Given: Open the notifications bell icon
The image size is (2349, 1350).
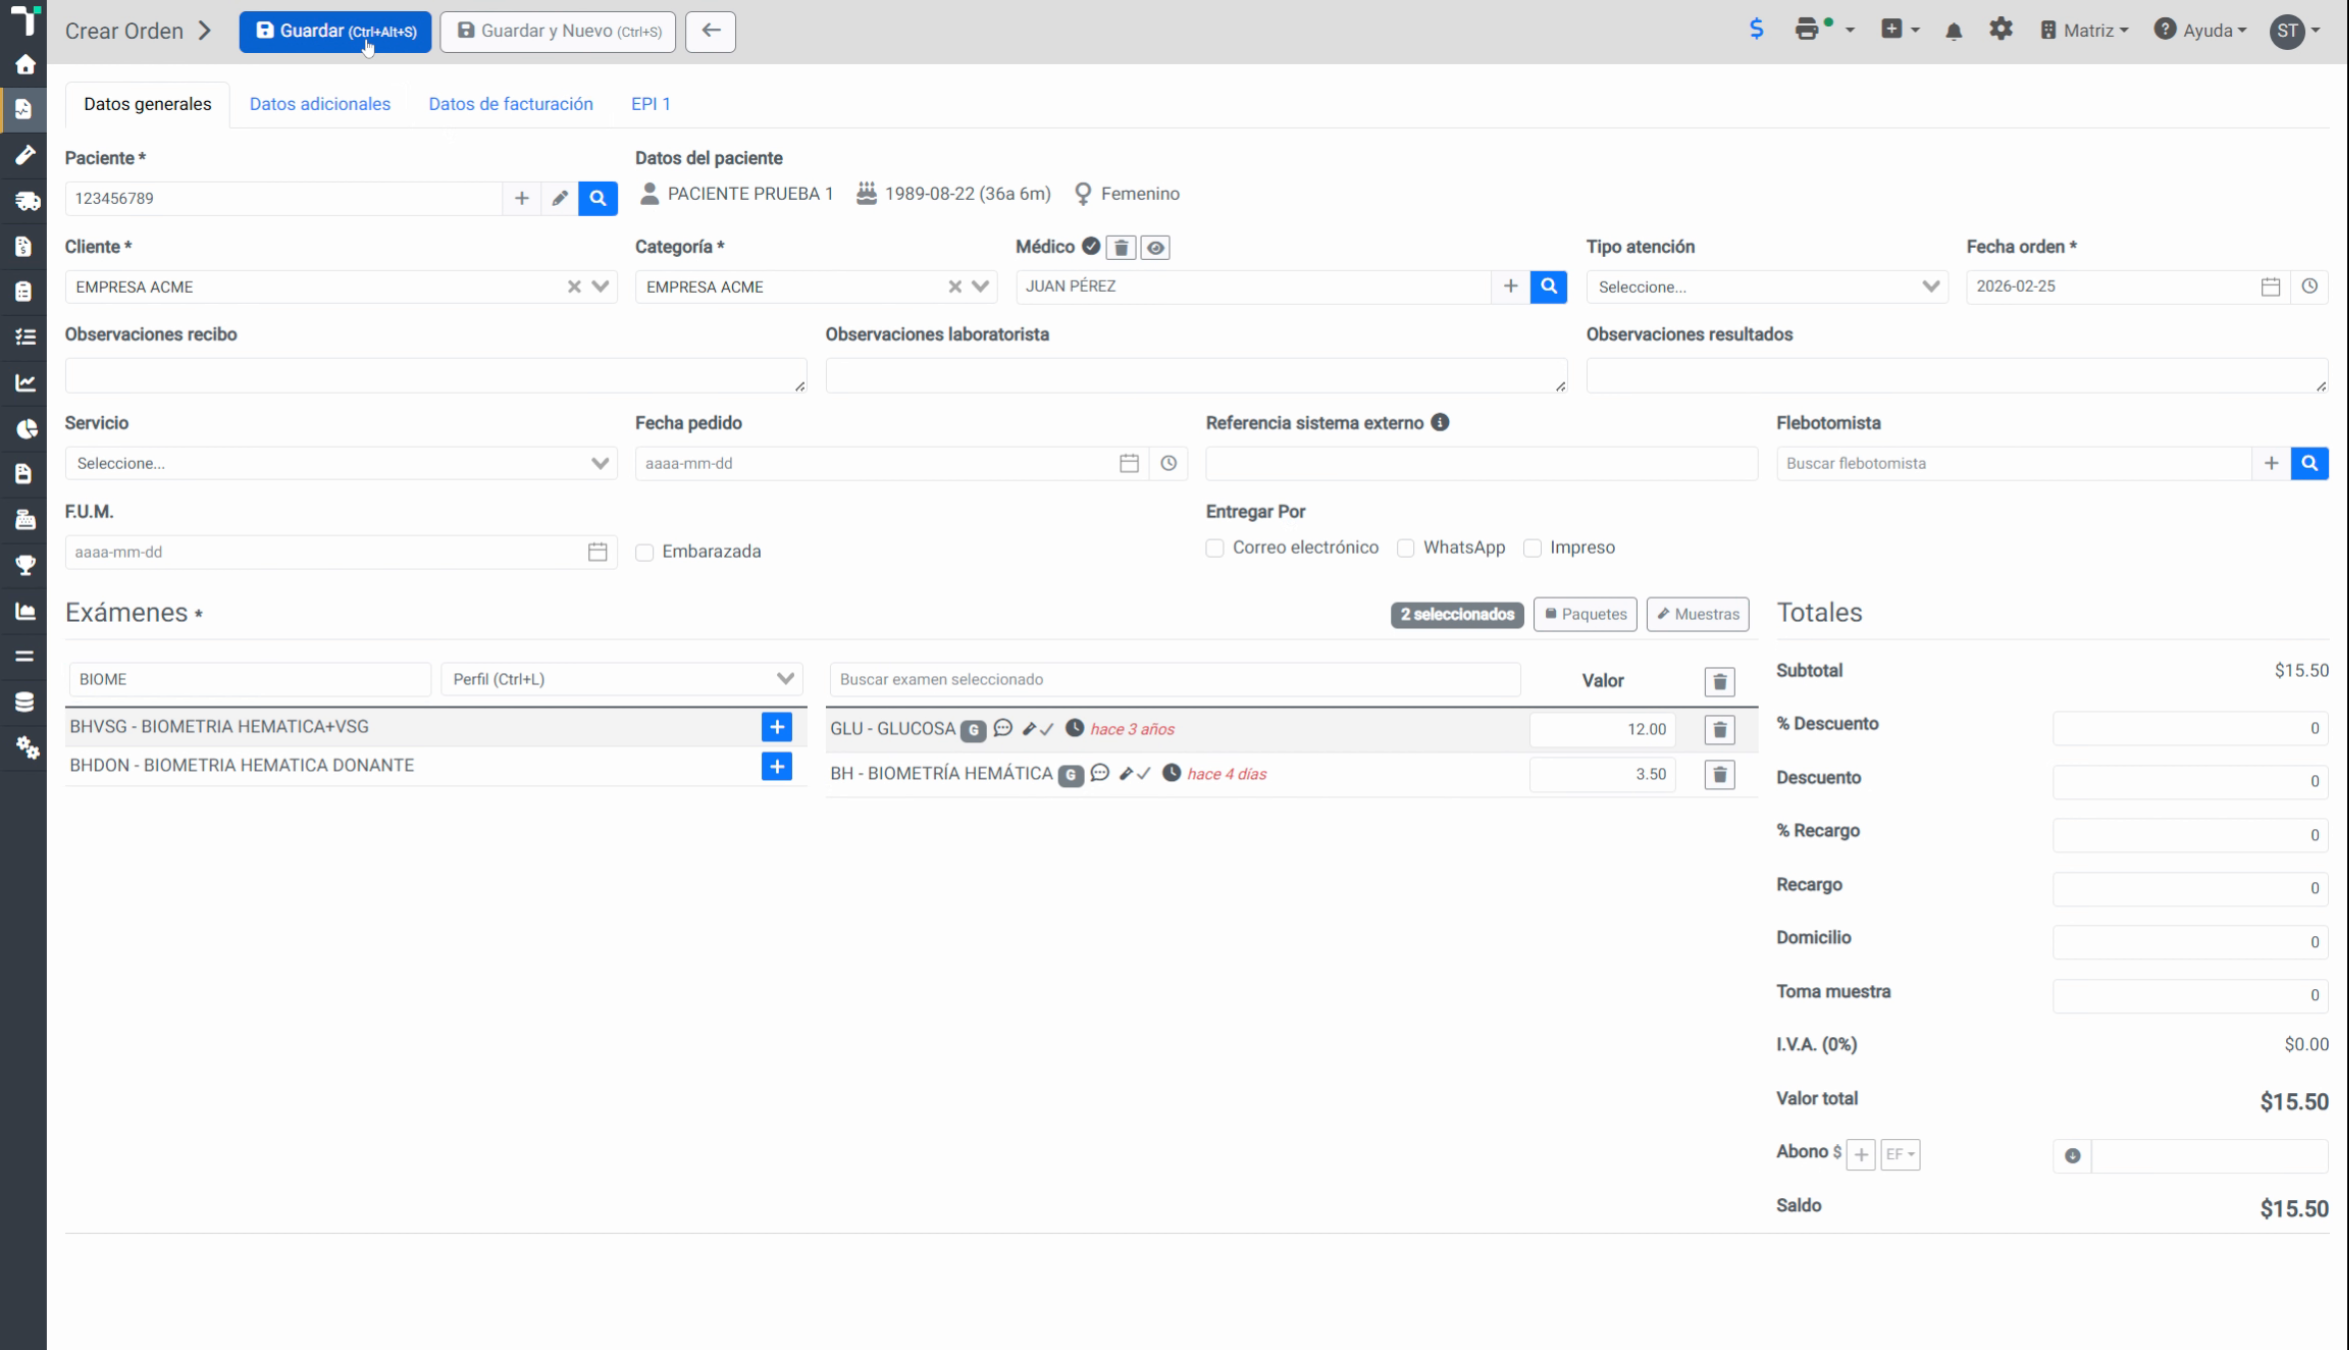Looking at the screenshot, I should pyautogui.click(x=1953, y=31).
